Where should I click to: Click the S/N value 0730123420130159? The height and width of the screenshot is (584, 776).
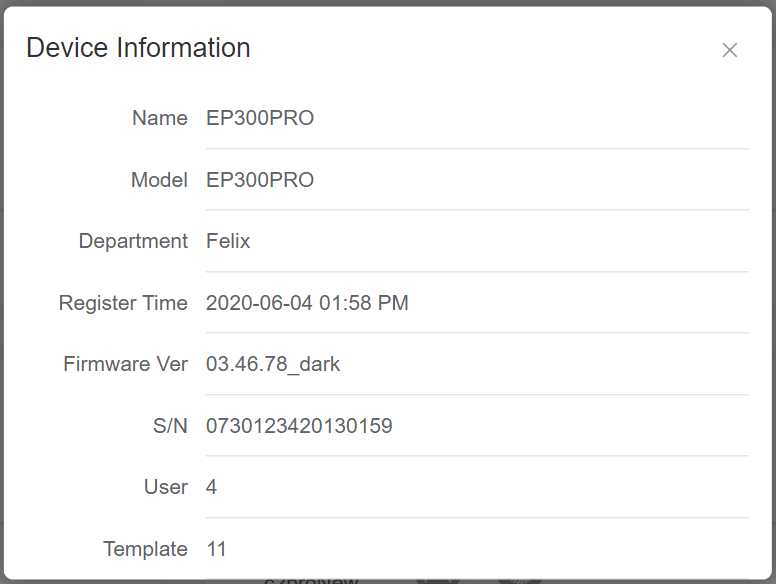(x=299, y=426)
